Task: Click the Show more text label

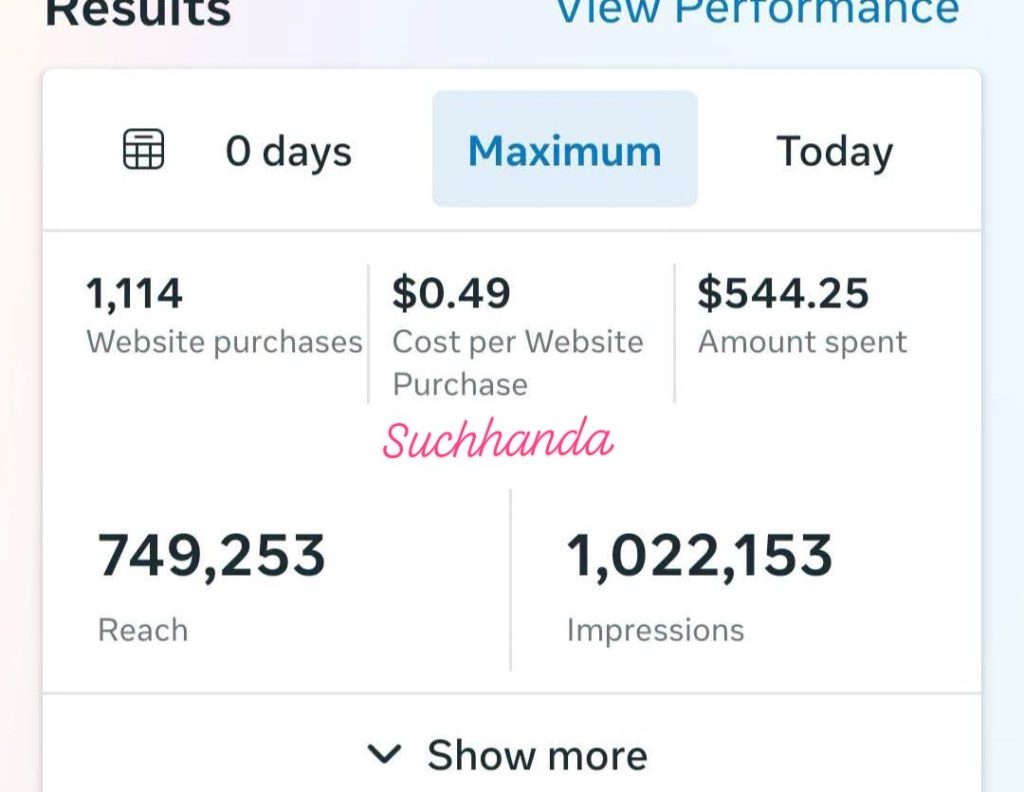Action: click(537, 755)
